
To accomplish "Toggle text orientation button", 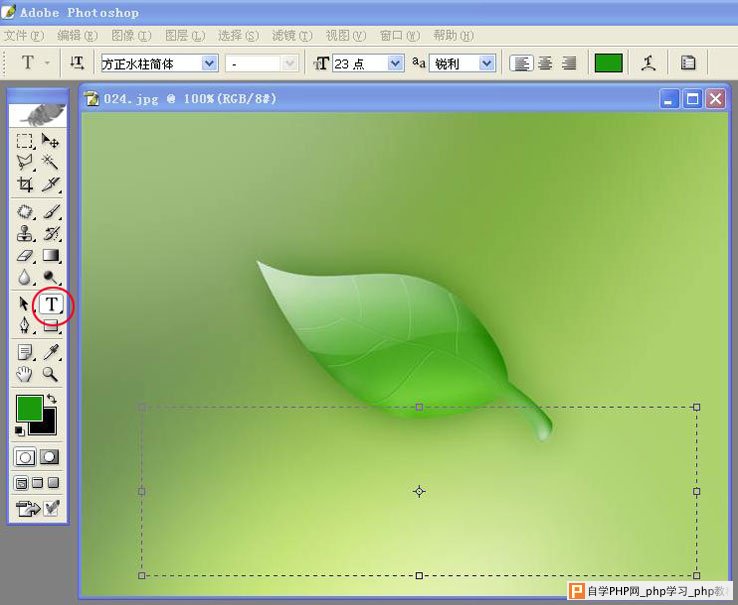I will point(77,63).
